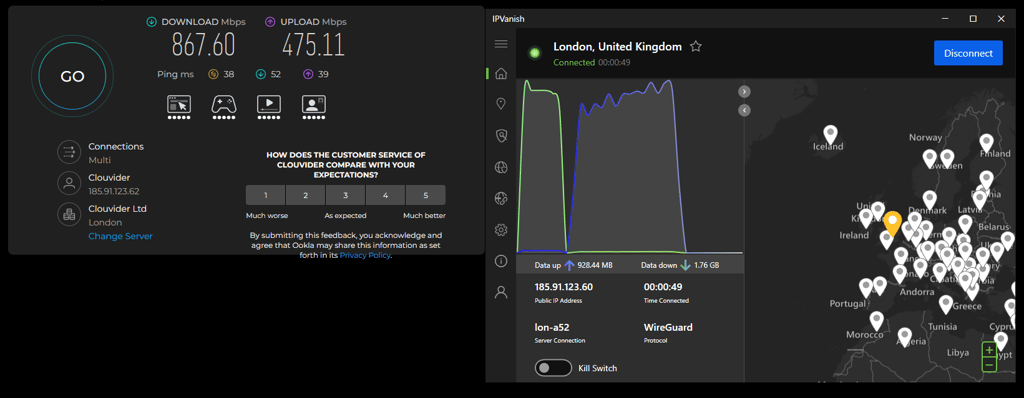Click the upload arrow icon beside UPLOAD Mbps
1024x398 pixels.
tap(270, 22)
